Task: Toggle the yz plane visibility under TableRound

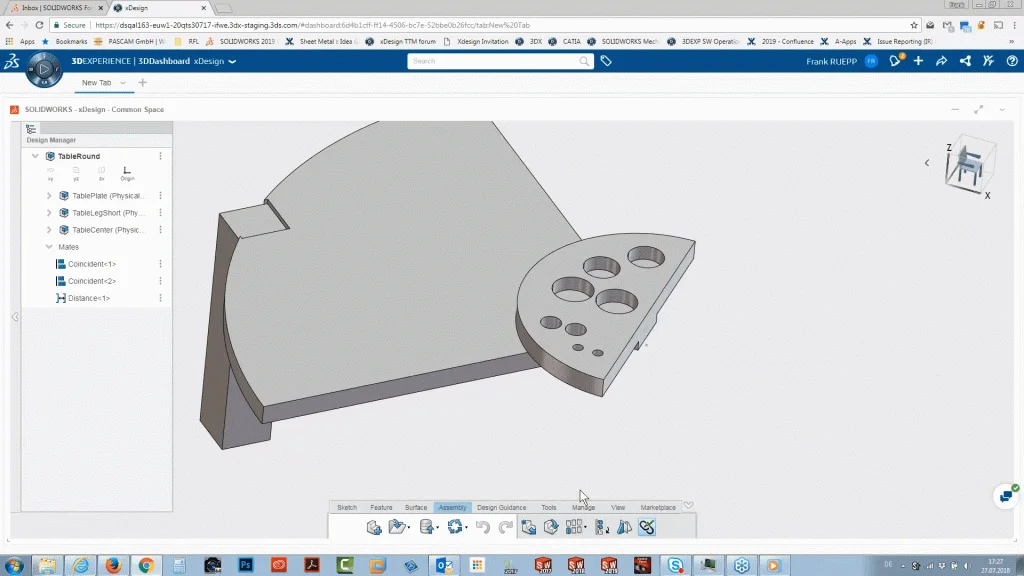Action: tap(76, 172)
